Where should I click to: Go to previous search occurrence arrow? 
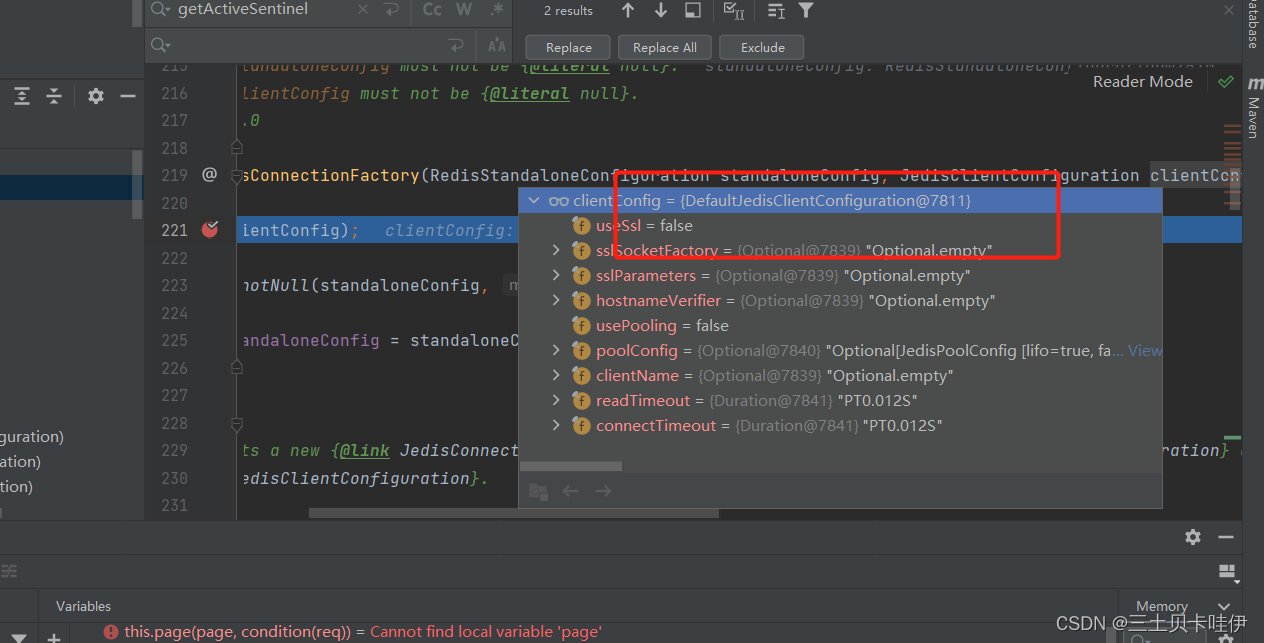628,10
